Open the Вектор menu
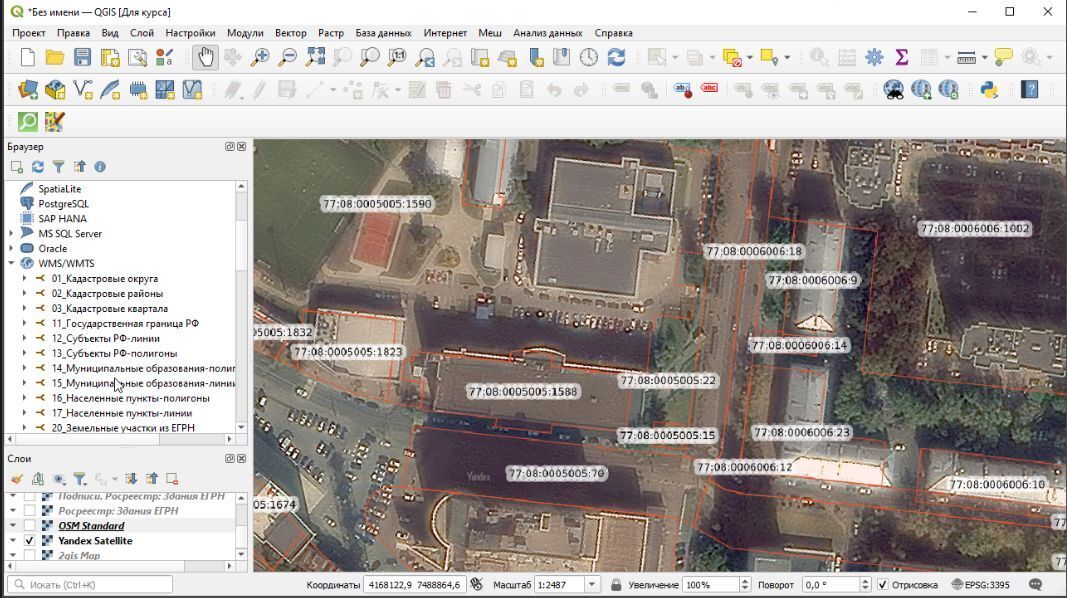Image resolution: width=1067 pixels, height=598 pixels. coord(290,33)
